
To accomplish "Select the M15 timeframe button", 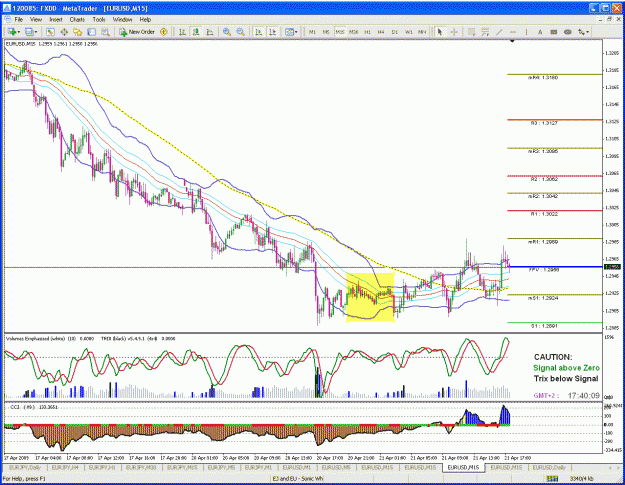I will click(340, 32).
